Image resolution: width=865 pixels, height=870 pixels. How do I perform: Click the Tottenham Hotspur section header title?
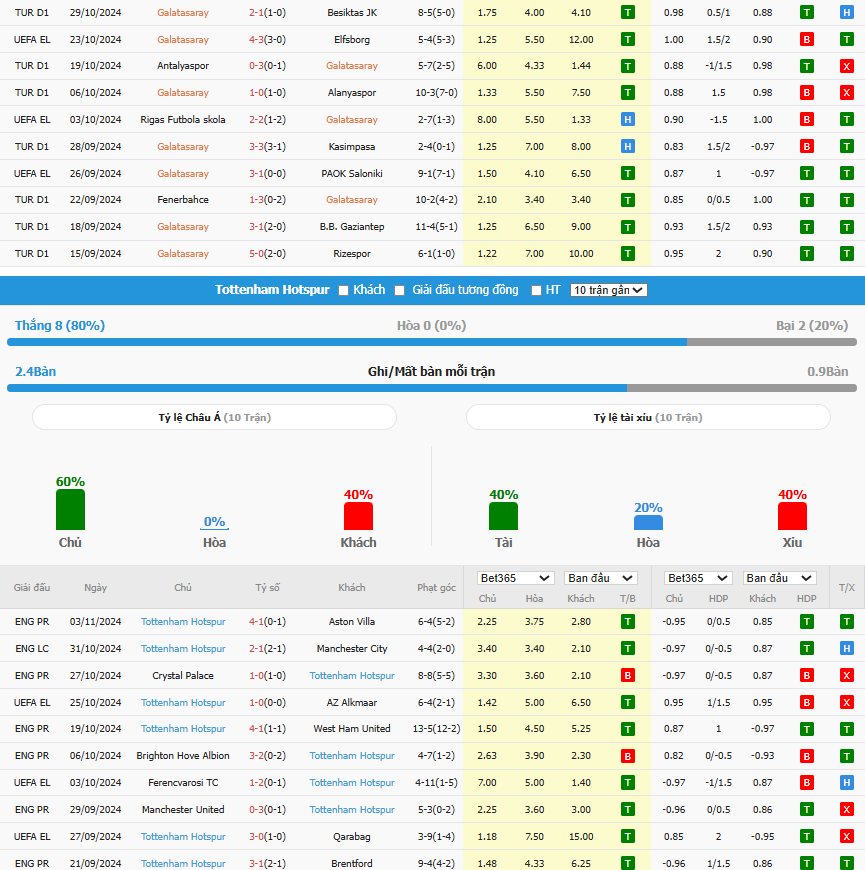tap(272, 290)
